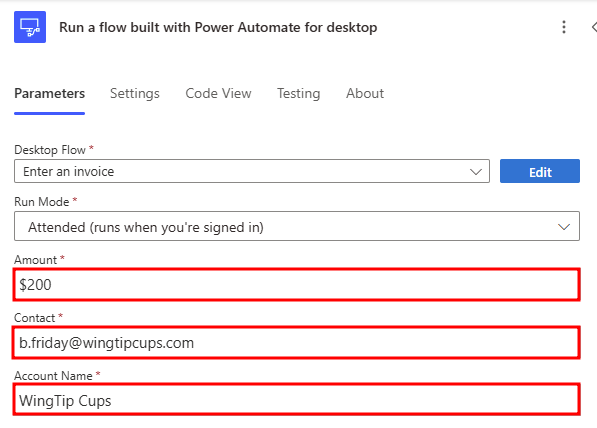Screen dimensions: 597x428
Task: Click the Run Mode field label
Action: (x=42, y=201)
